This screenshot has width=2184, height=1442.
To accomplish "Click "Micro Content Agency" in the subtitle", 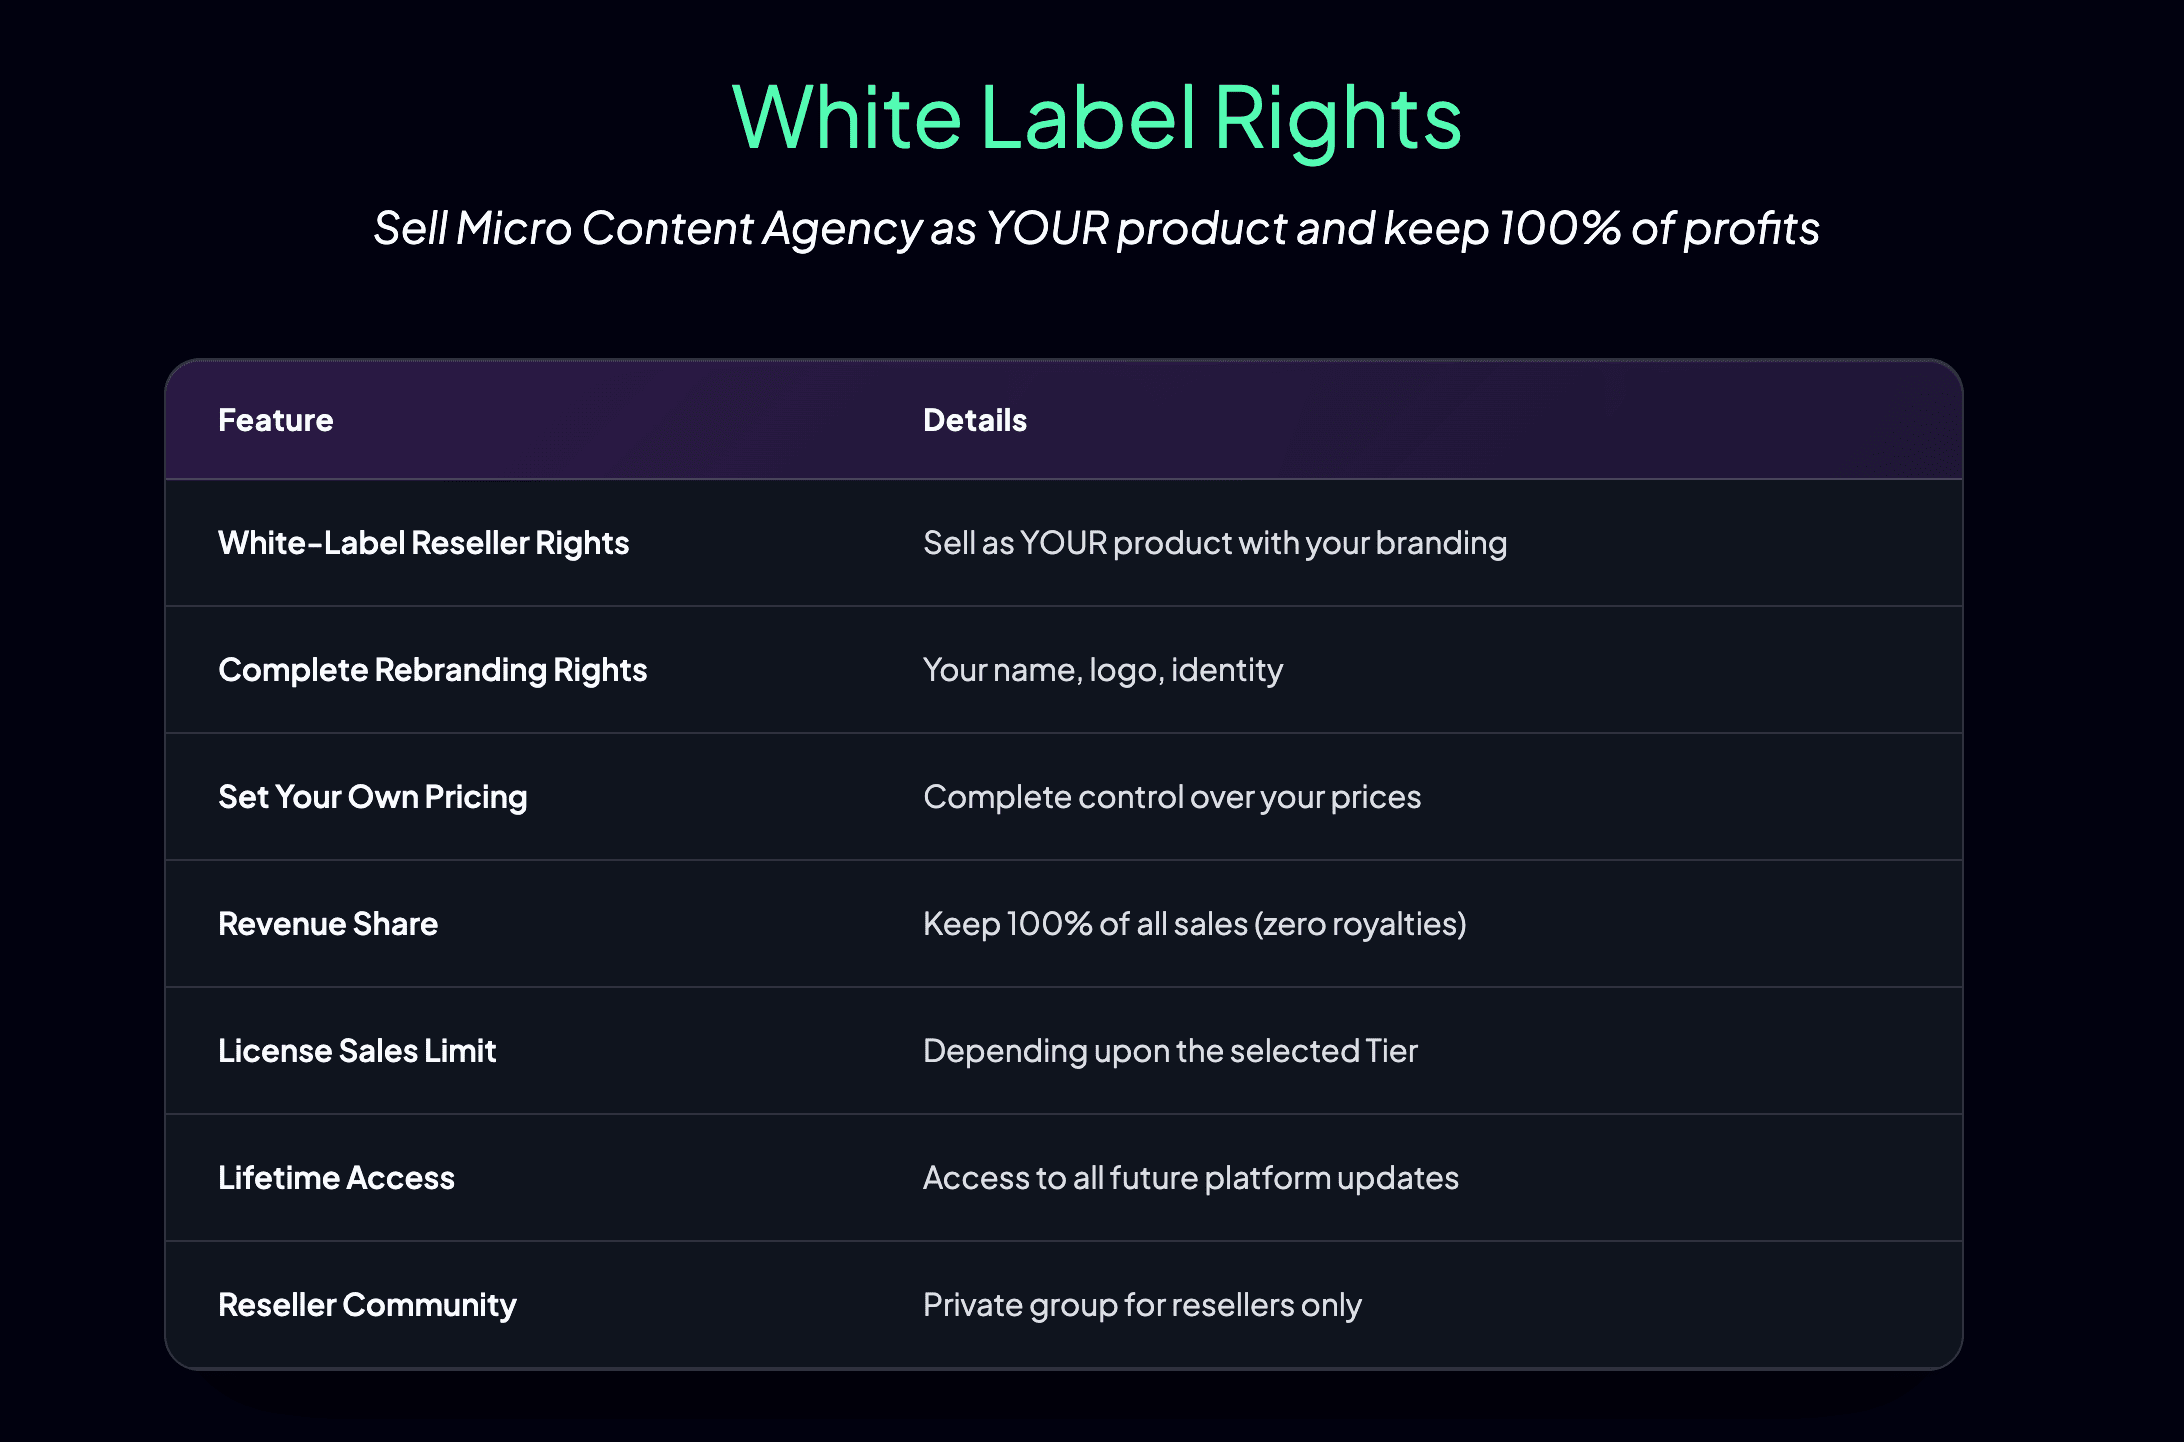I will coord(689,228).
